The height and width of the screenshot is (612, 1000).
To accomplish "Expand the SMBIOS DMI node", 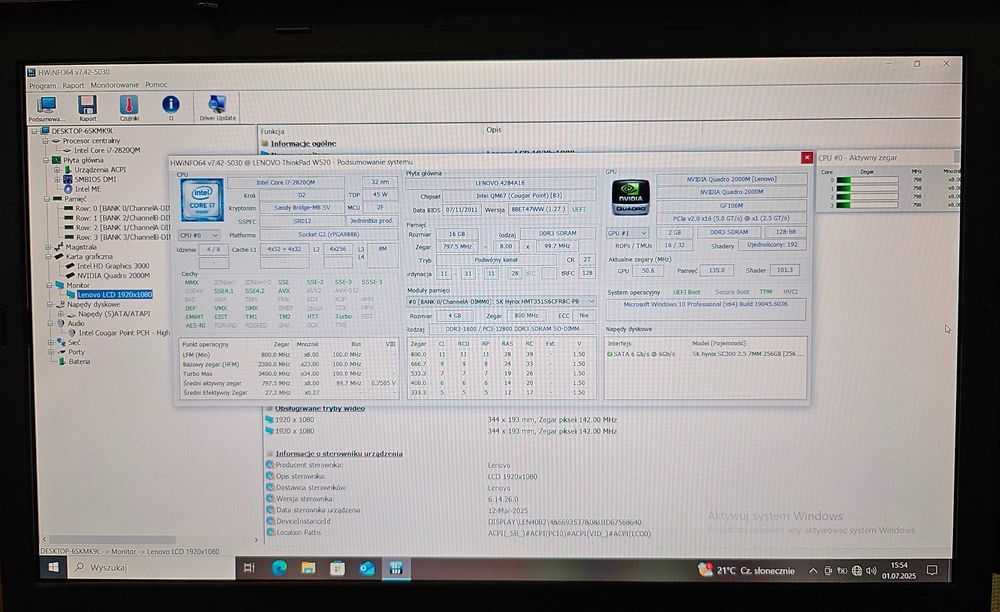I will tap(57, 180).
